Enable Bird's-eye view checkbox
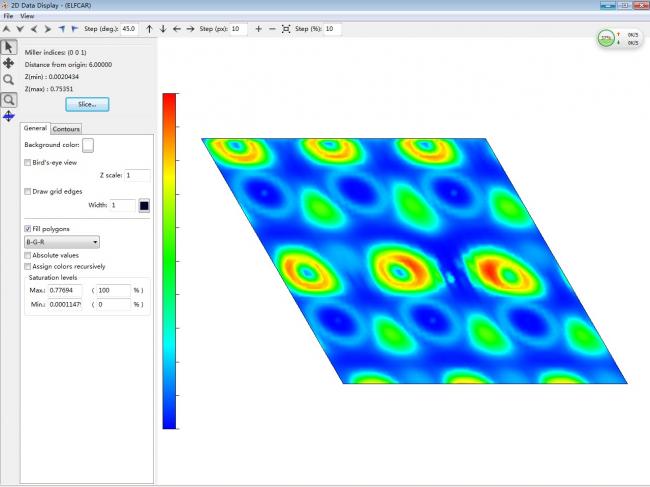The height and width of the screenshot is (487, 650). pos(28,162)
